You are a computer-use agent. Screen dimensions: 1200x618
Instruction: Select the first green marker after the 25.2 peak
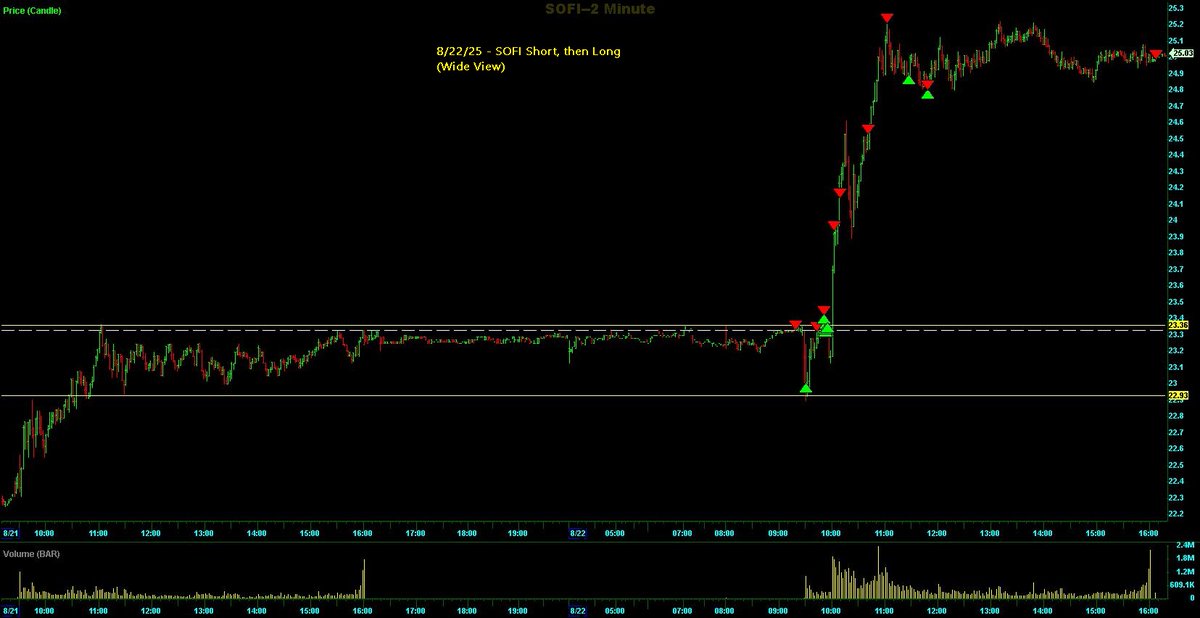[x=908, y=80]
